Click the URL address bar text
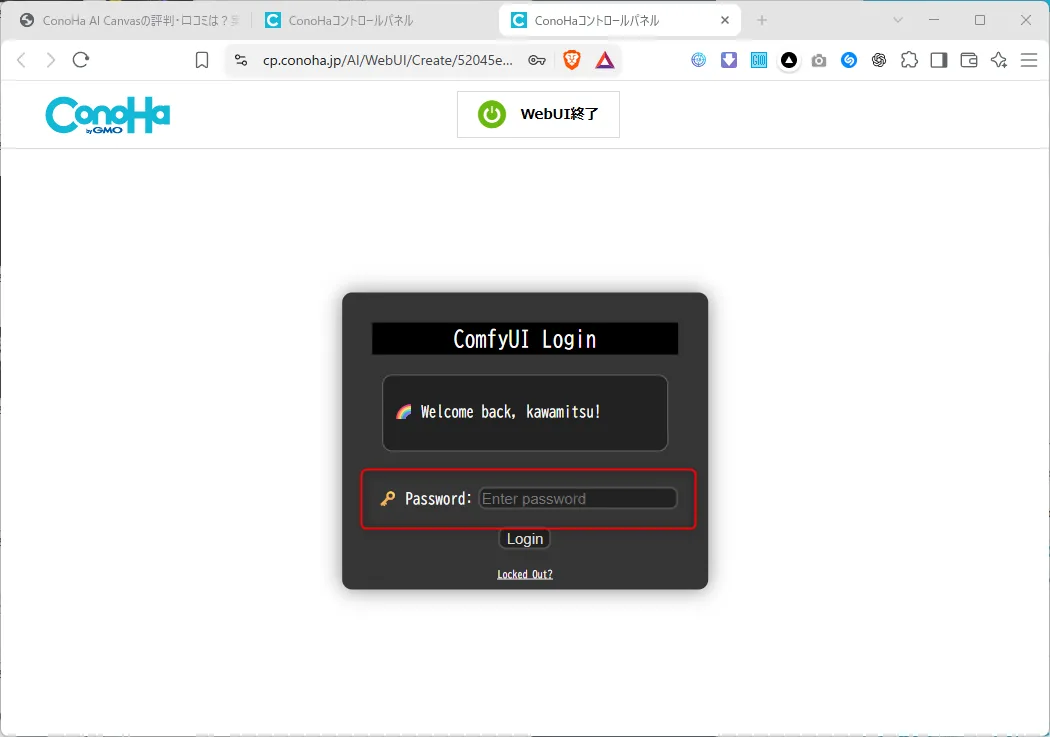This screenshot has width=1050, height=737. [388, 60]
